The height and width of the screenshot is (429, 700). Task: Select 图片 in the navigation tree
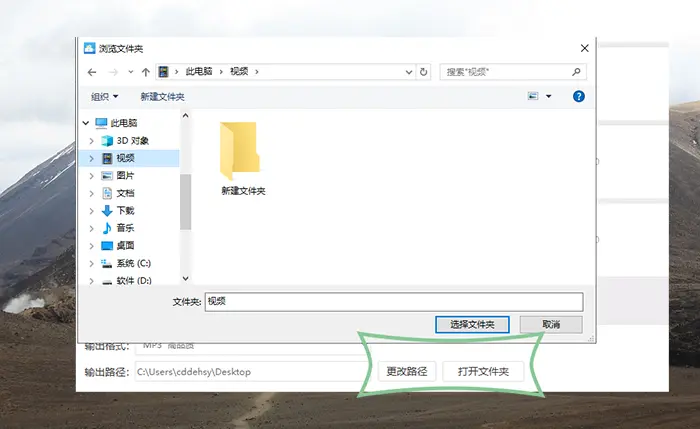coord(125,175)
